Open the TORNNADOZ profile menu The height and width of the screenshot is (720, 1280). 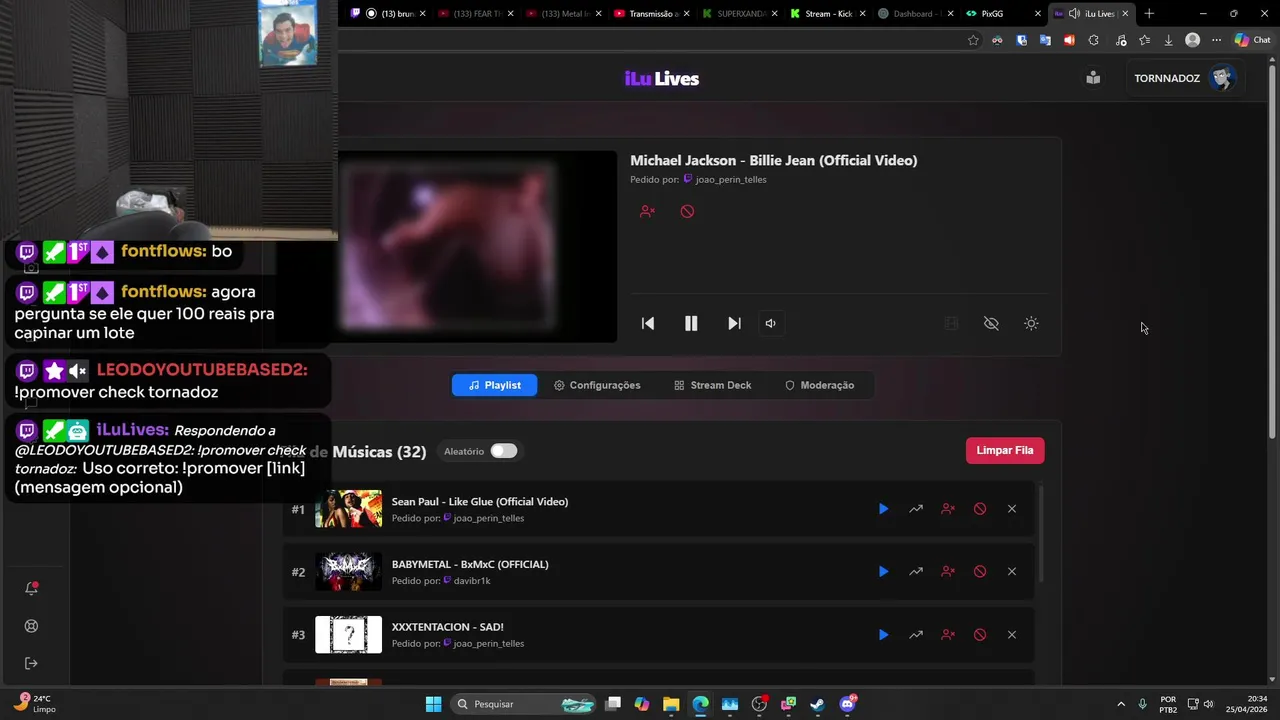(1185, 78)
